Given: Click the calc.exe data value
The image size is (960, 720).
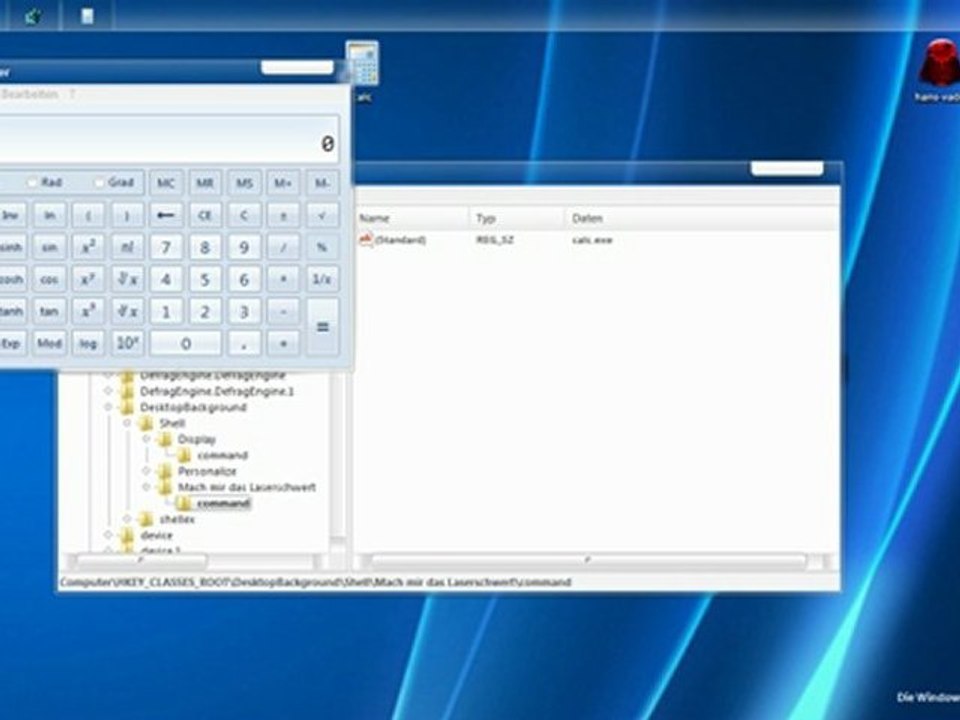Looking at the screenshot, I should [x=592, y=239].
